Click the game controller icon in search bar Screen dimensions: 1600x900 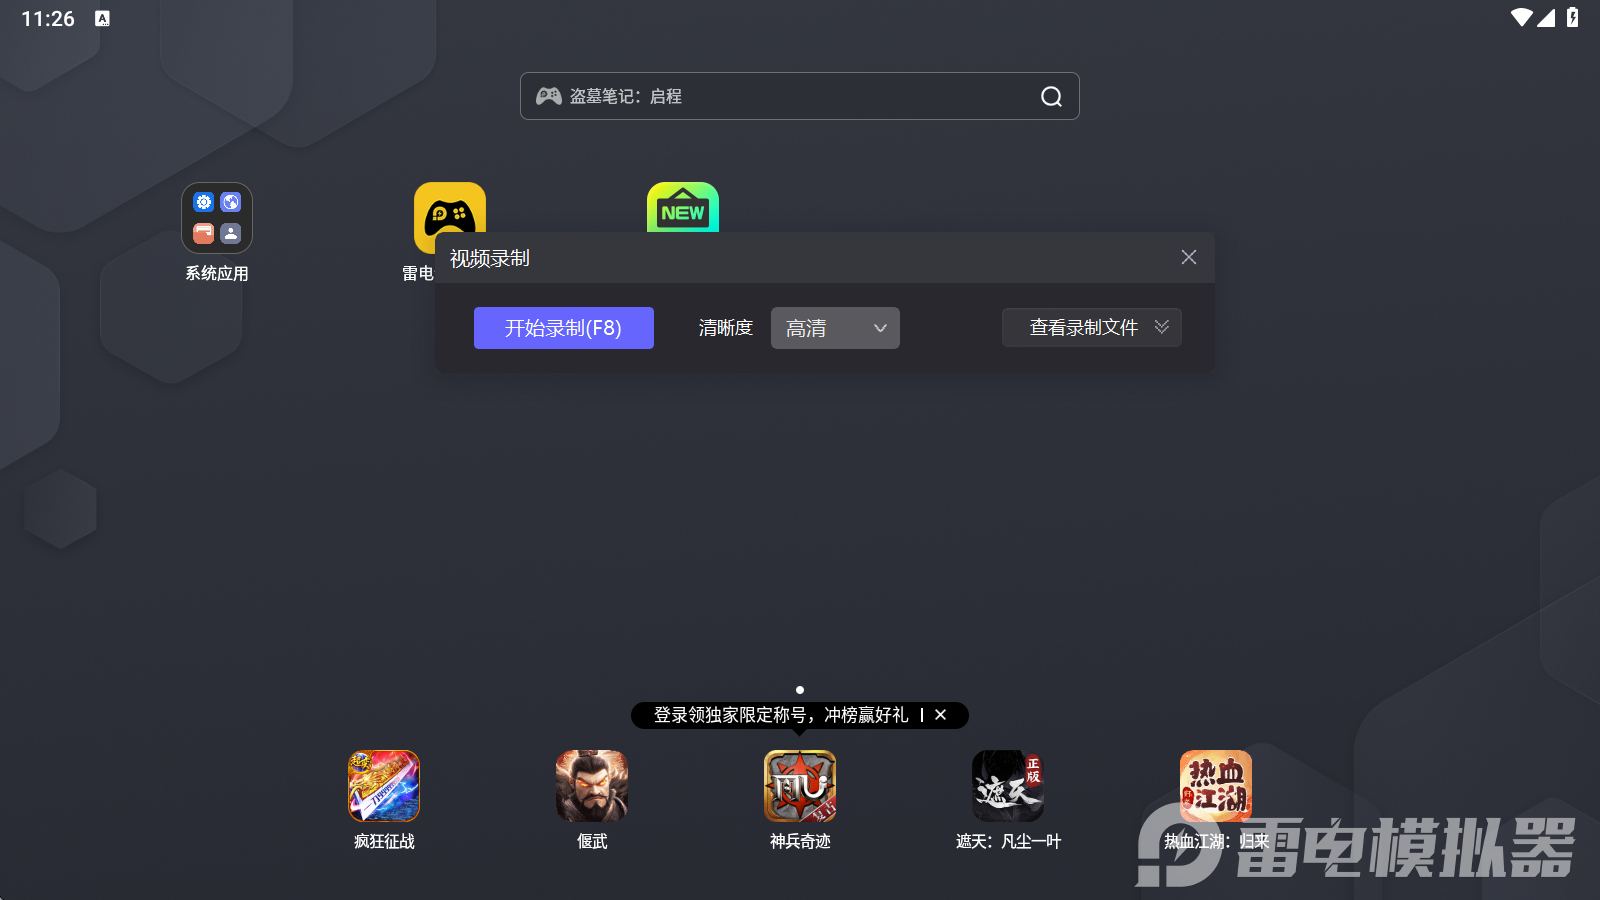pyautogui.click(x=548, y=96)
